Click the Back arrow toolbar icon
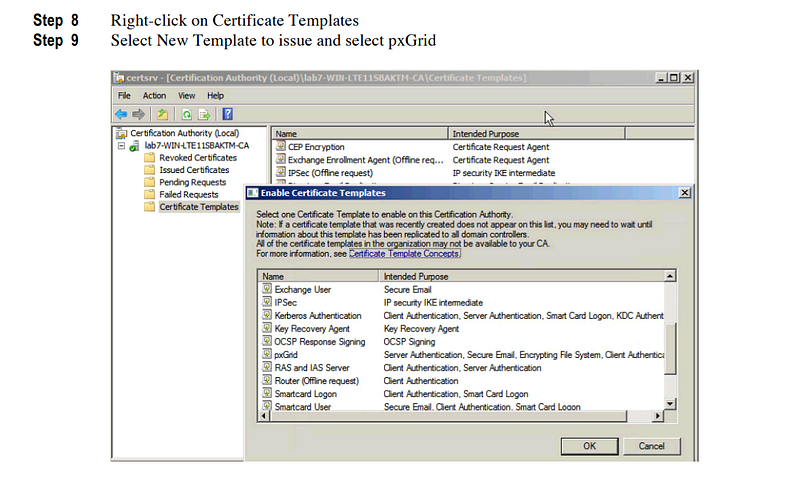 (121, 114)
